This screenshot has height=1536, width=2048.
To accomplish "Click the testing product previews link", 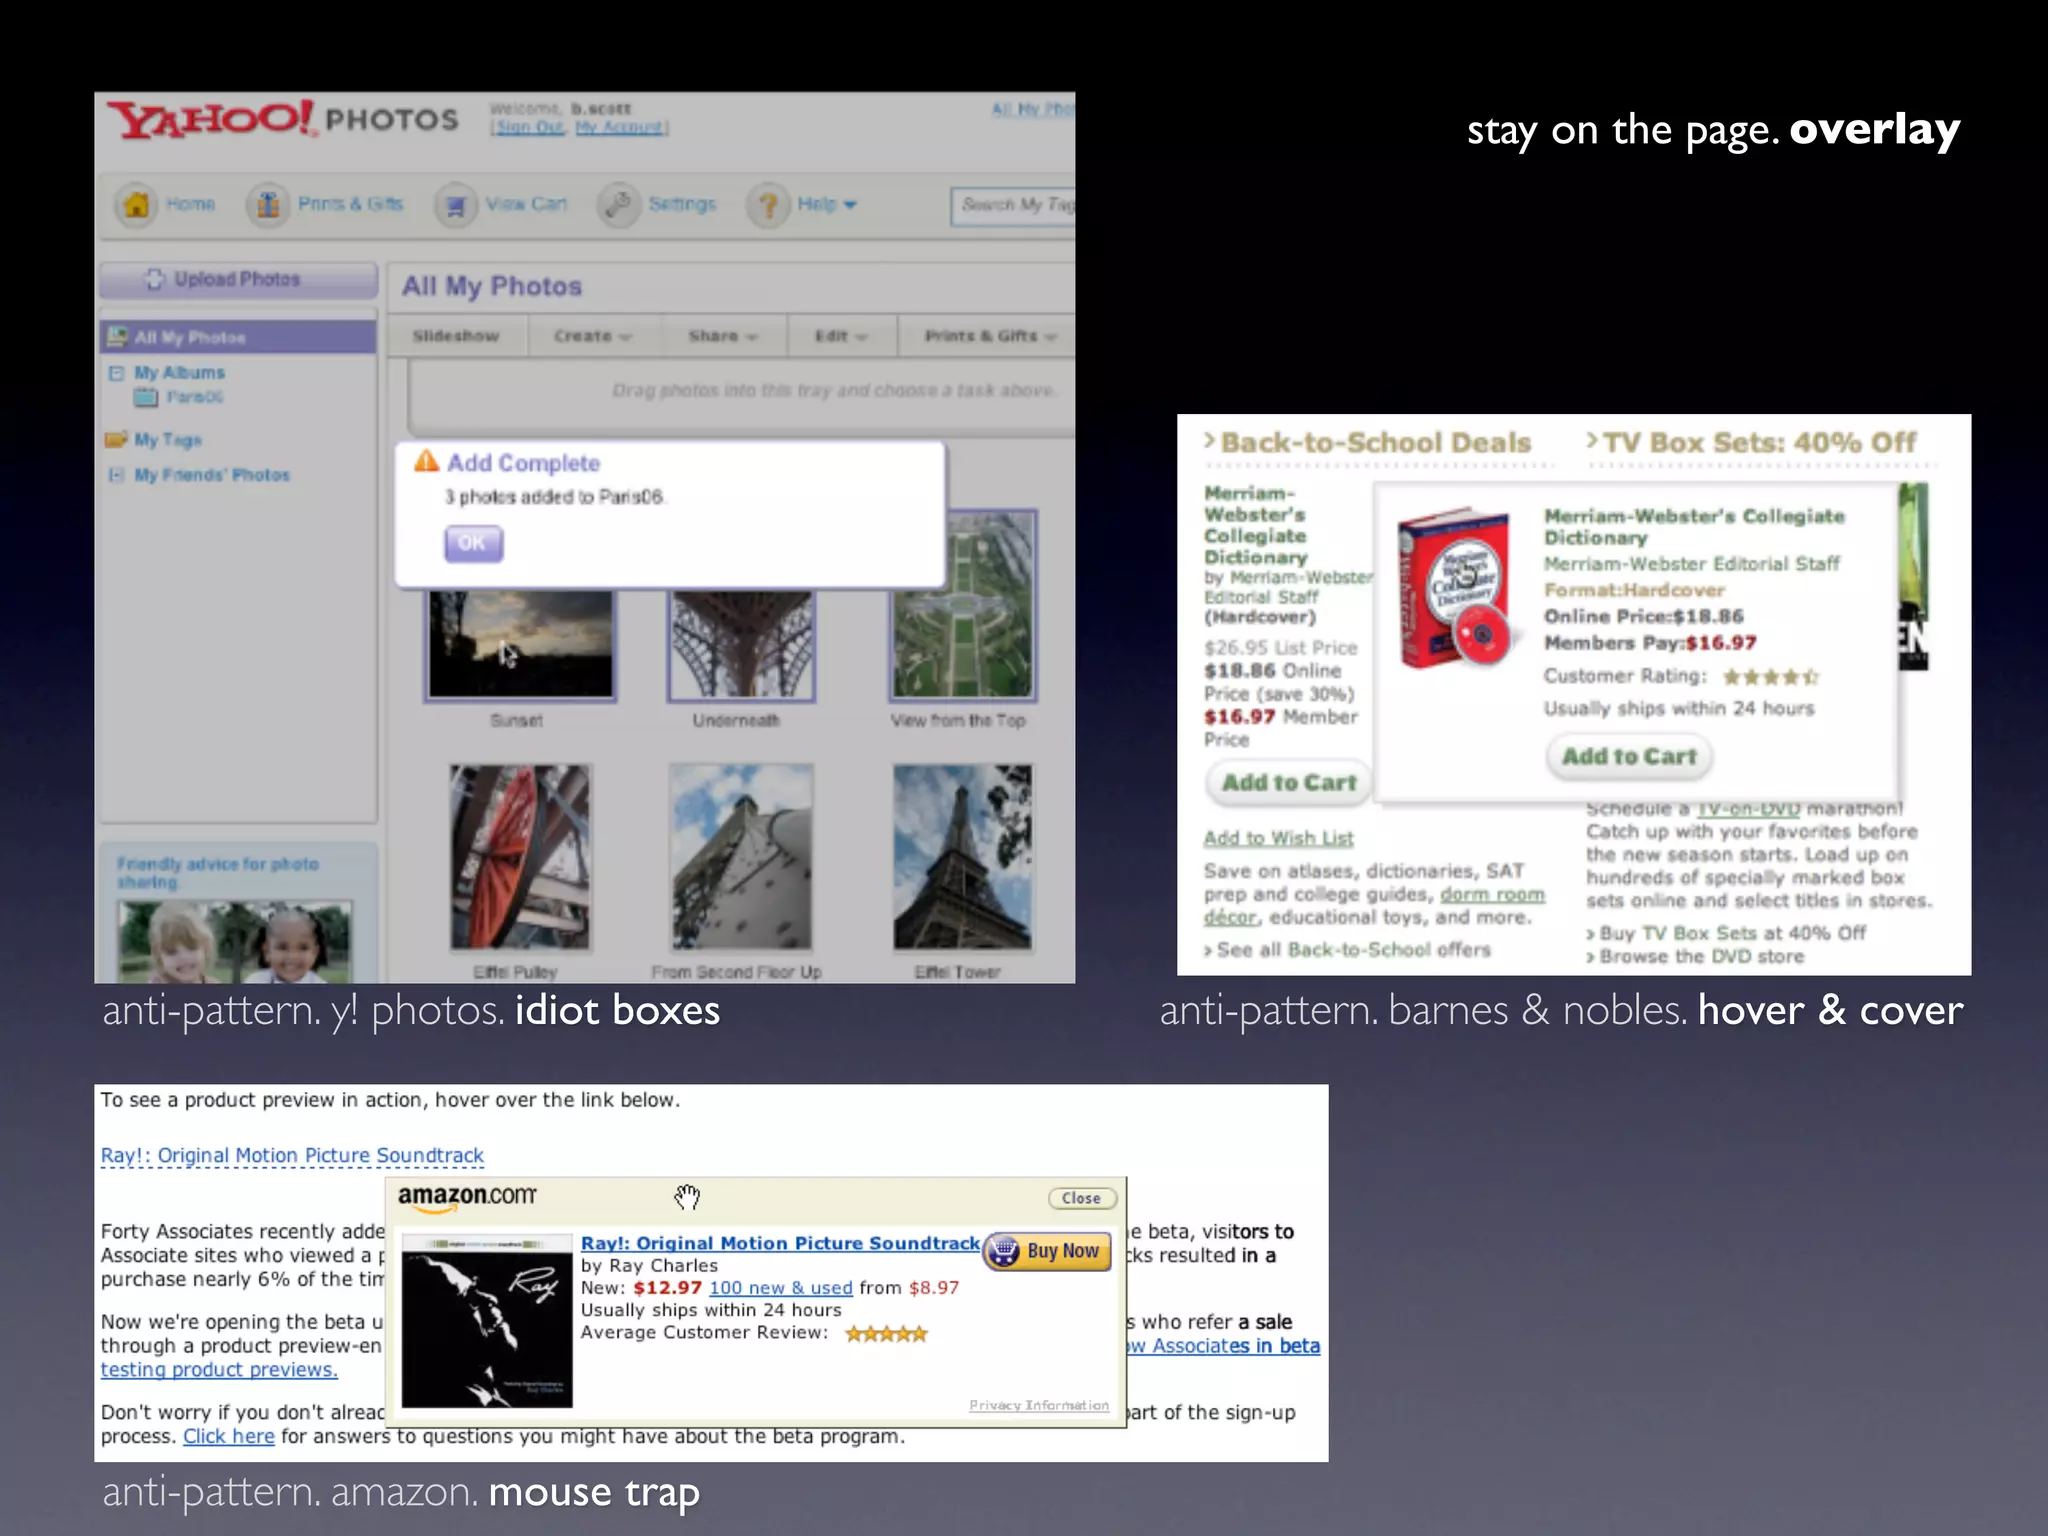I will tap(219, 1370).
